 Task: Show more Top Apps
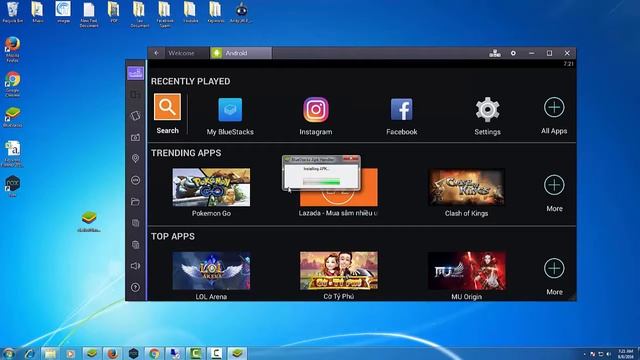click(x=554, y=268)
